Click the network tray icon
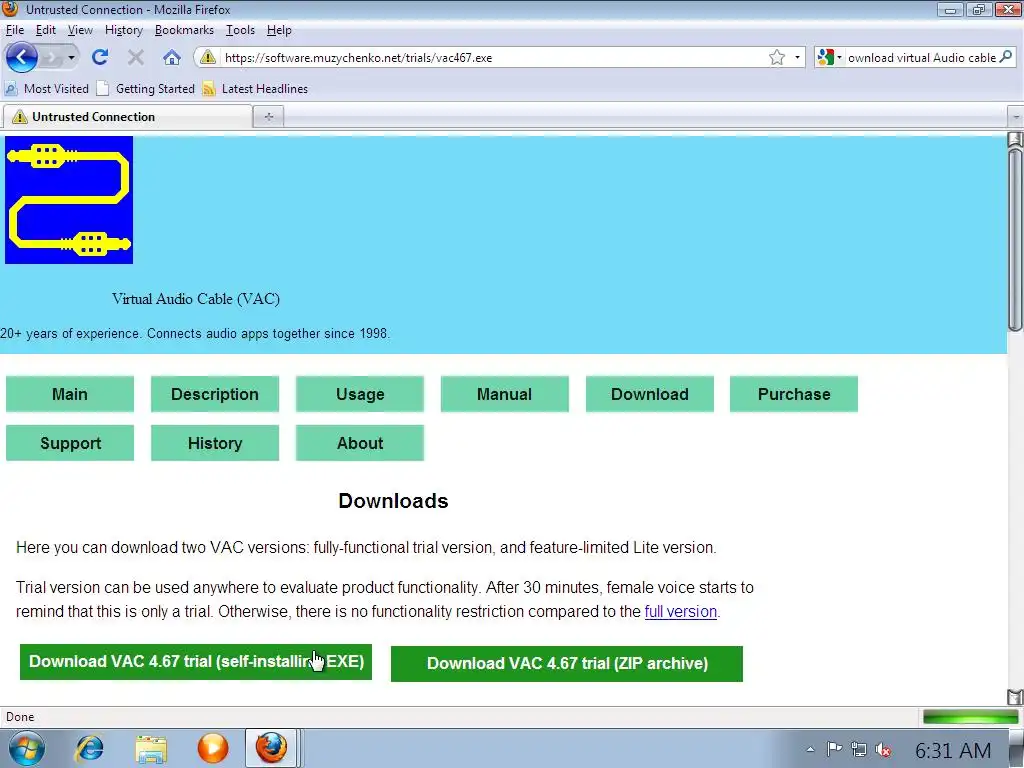The width and height of the screenshot is (1024, 768). [859, 750]
